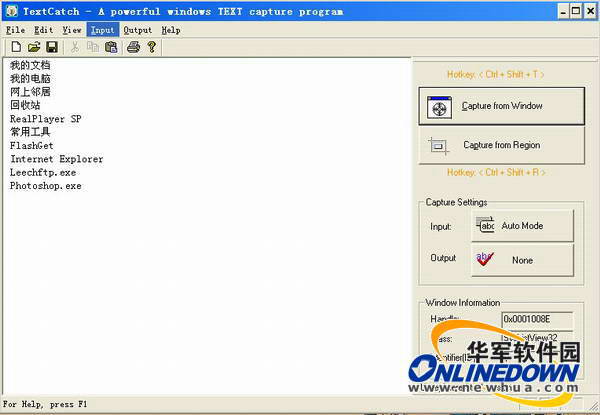Click the TextCatch application icon in title bar

point(11,11)
